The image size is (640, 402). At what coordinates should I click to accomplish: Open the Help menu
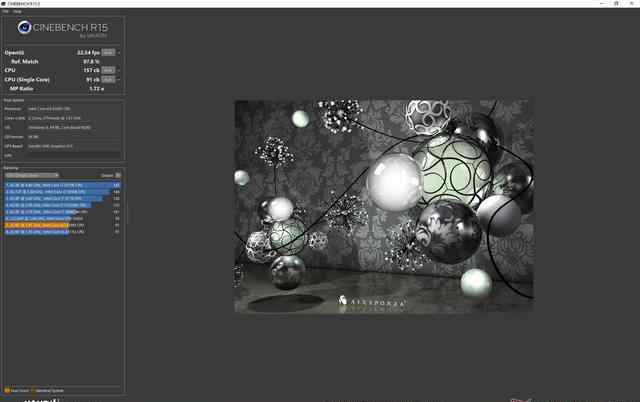click(17, 11)
